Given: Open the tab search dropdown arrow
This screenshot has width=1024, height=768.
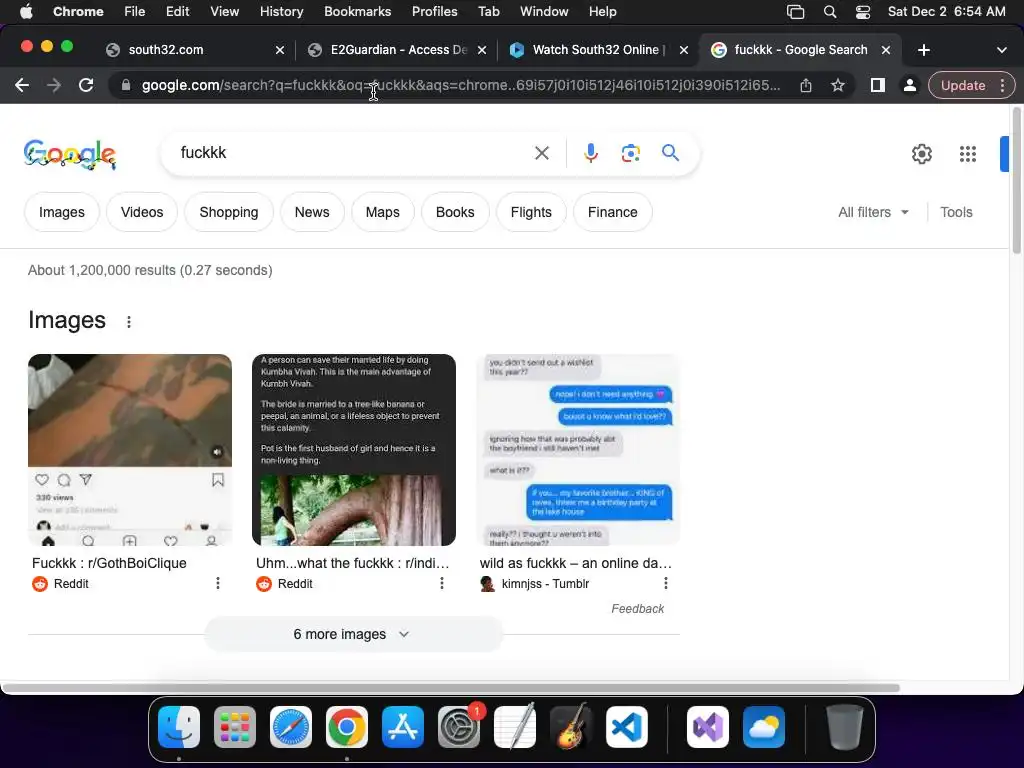Looking at the screenshot, I should (x=1002, y=50).
